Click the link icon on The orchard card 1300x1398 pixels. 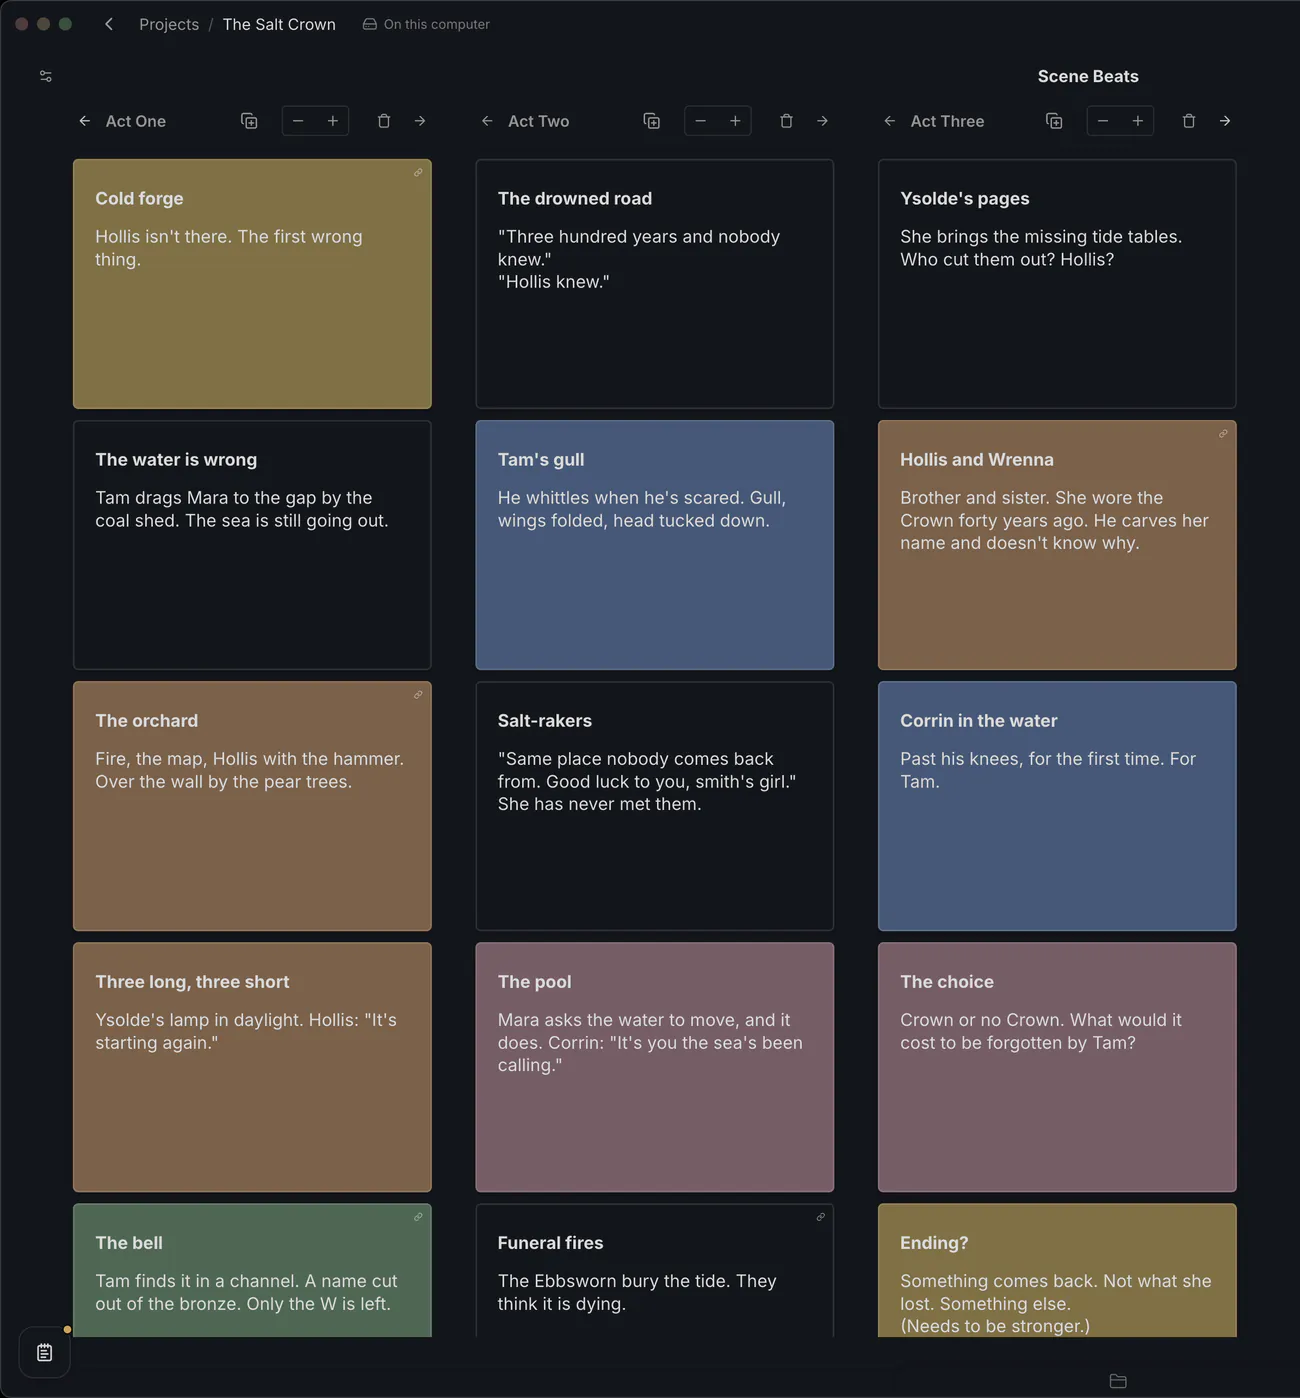click(418, 695)
